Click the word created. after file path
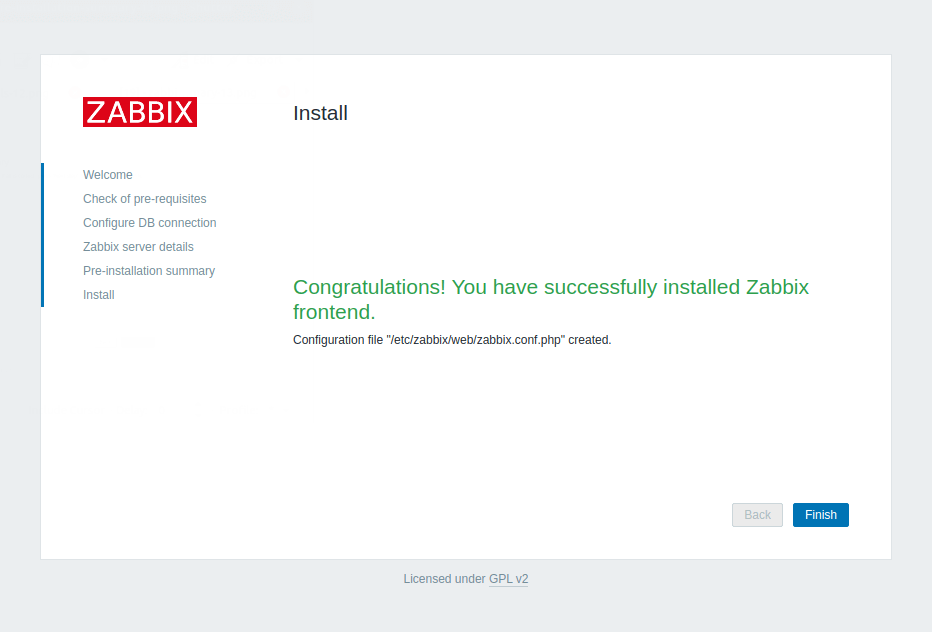Image resolution: width=932 pixels, height=632 pixels. coord(590,340)
